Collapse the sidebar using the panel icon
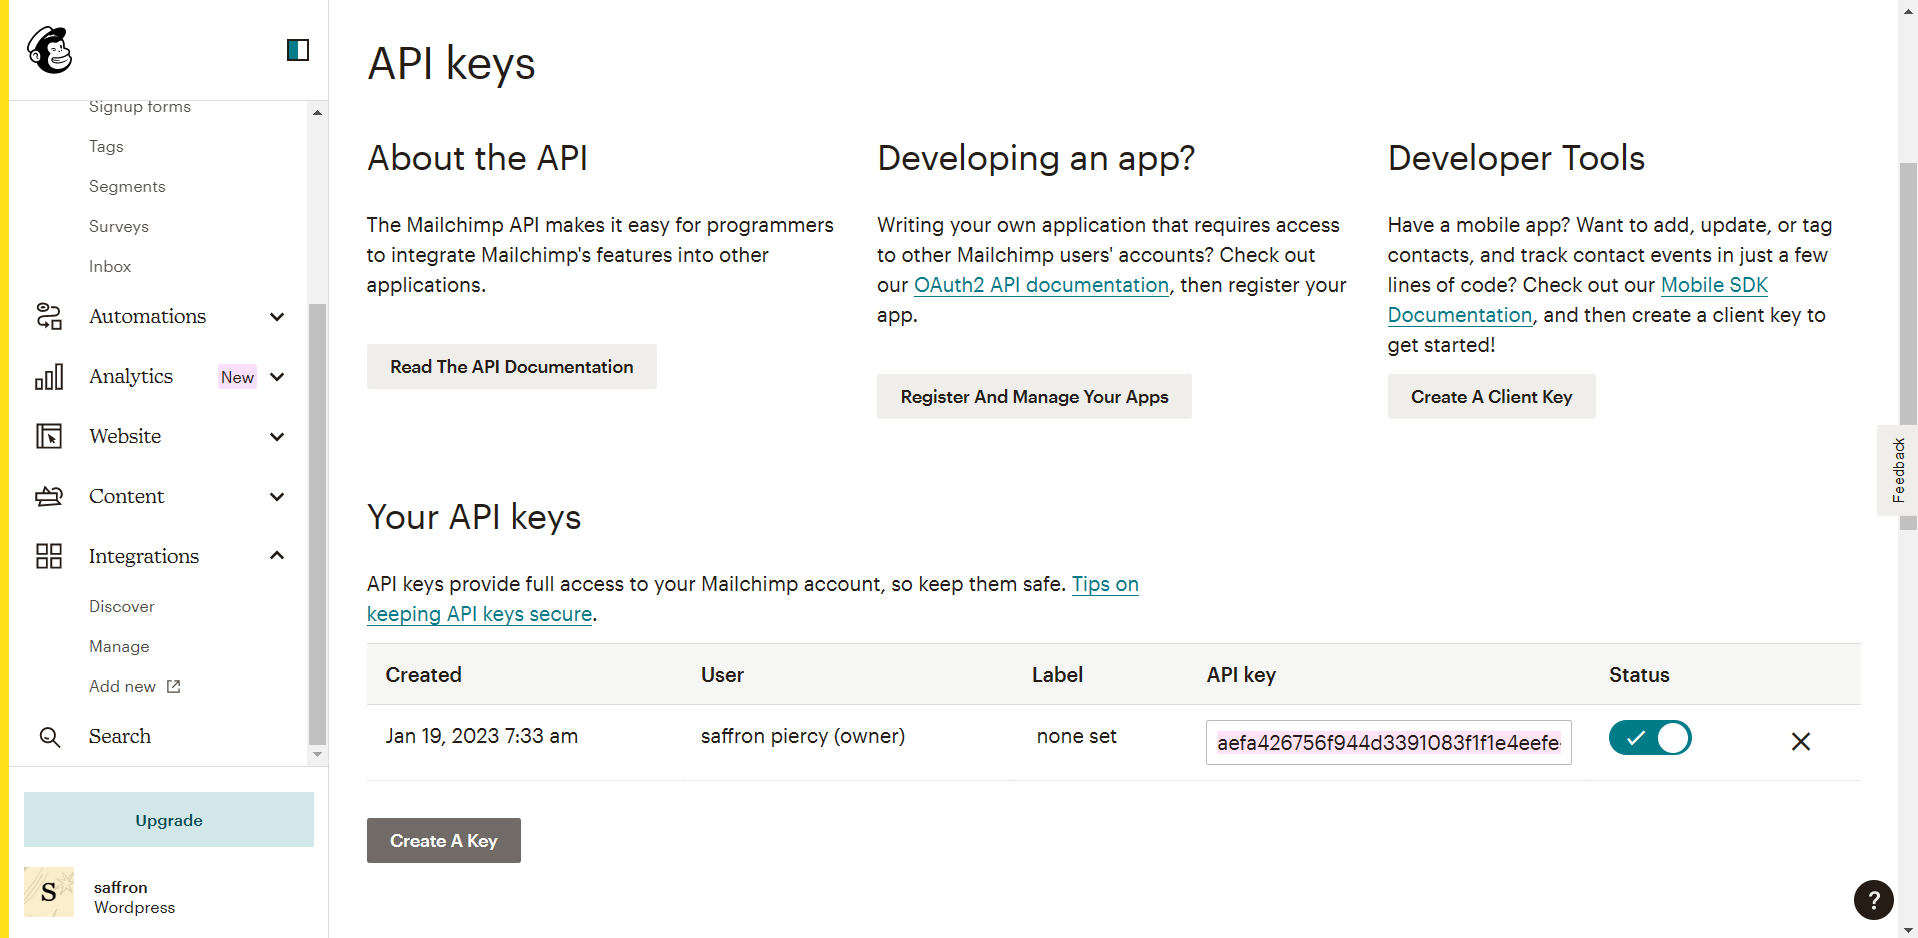The image size is (1918, 938). [297, 50]
